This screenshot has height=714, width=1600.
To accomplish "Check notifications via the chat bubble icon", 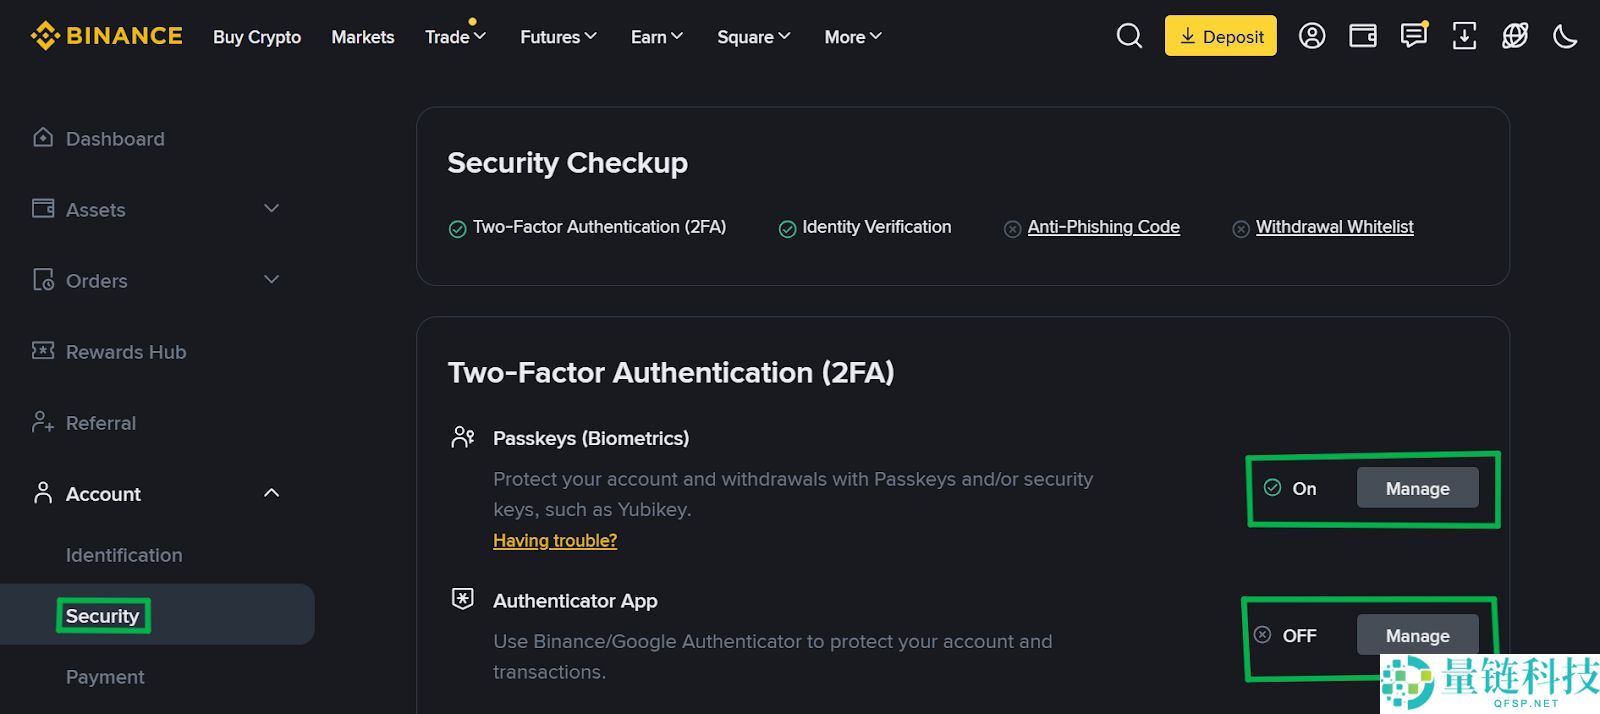I will coord(1413,36).
